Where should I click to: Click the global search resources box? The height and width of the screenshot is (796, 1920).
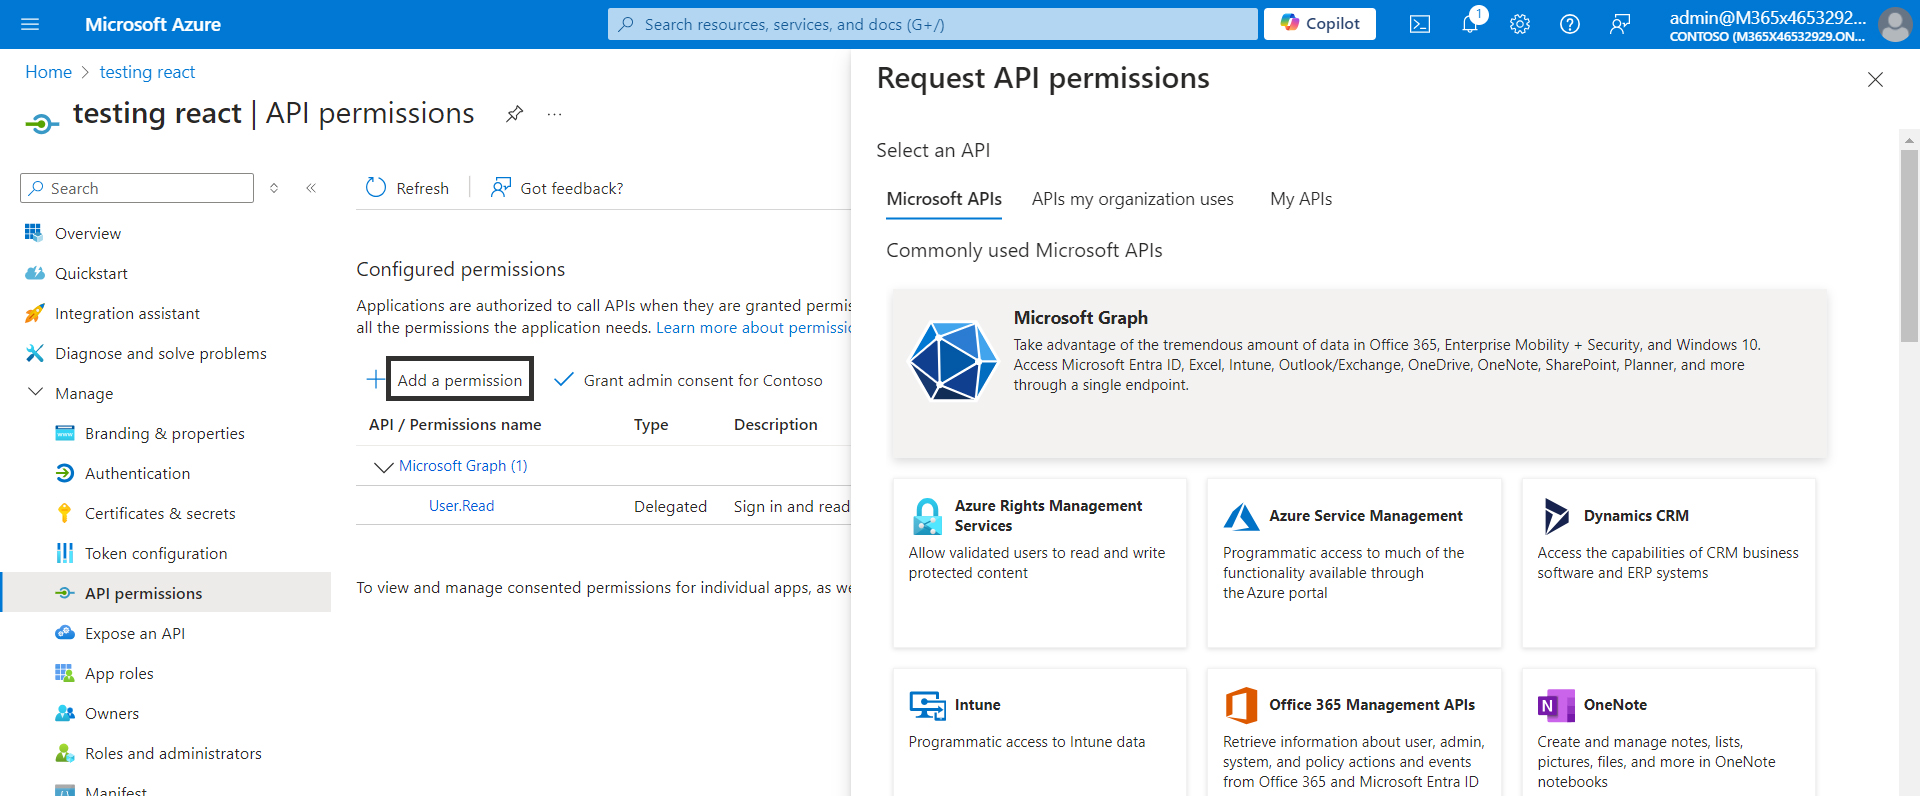pyautogui.click(x=932, y=24)
